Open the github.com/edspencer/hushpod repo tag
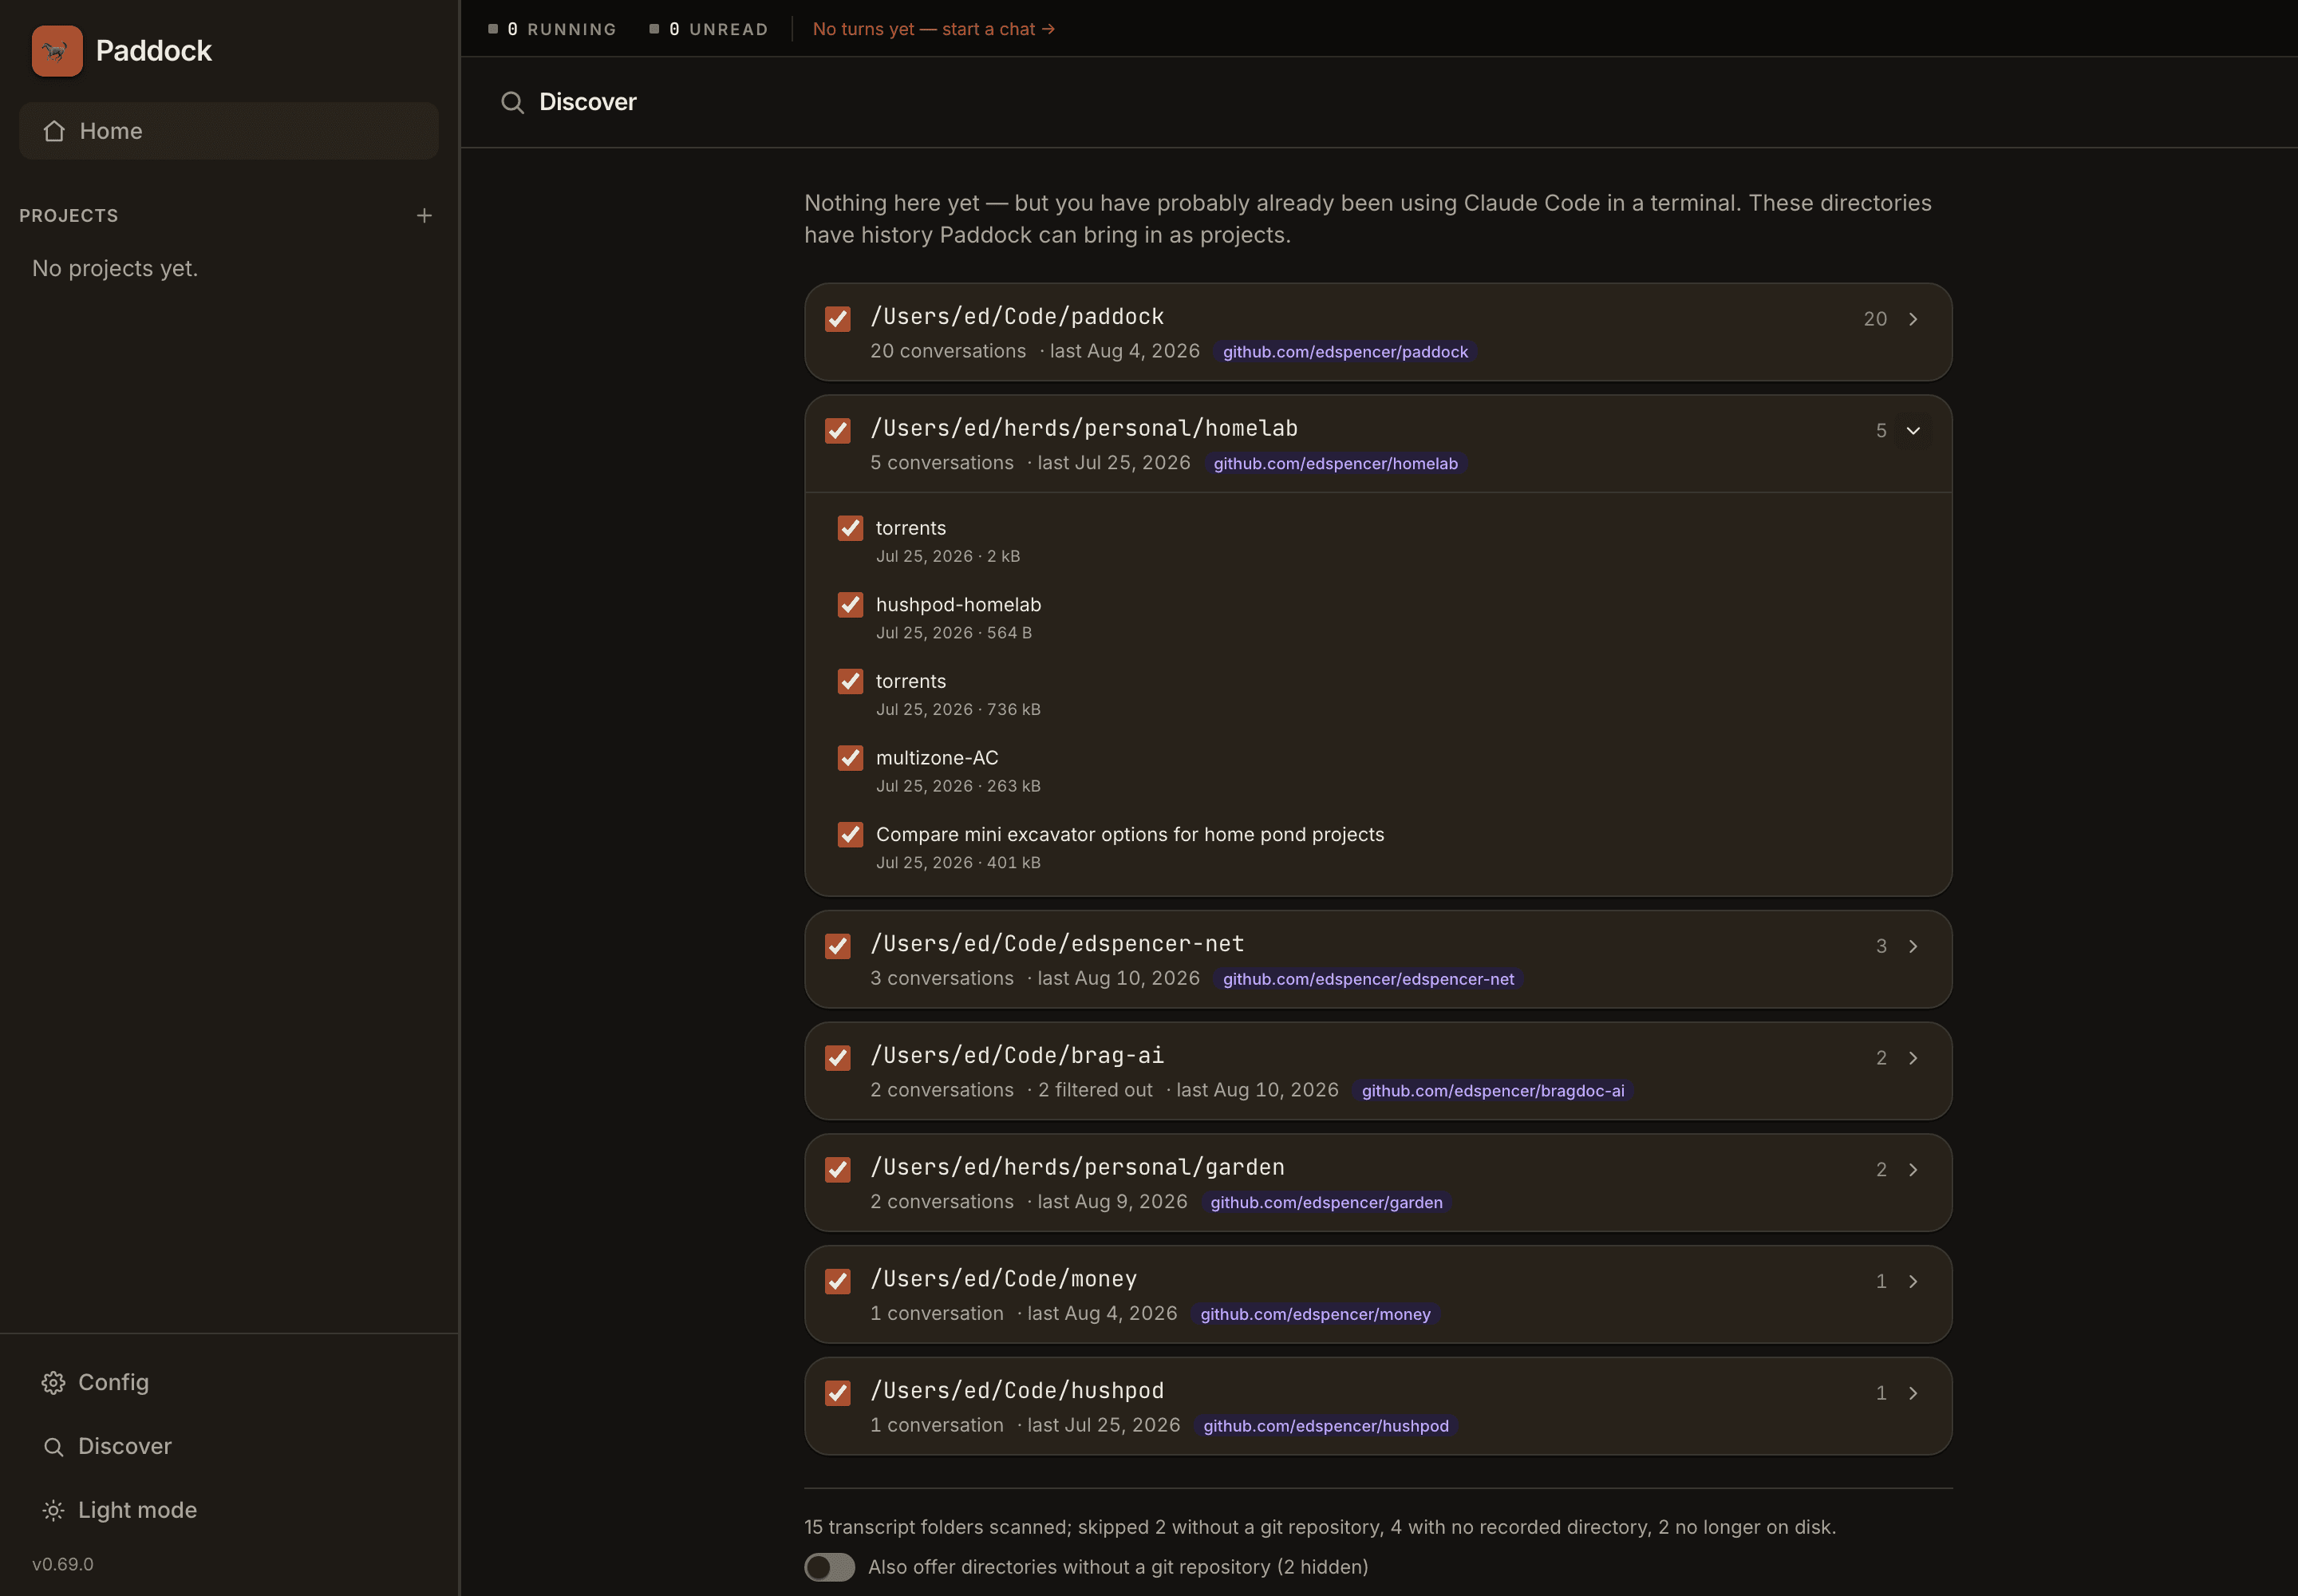2298x1596 pixels. pyautogui.click(x=1325, y=1426)
